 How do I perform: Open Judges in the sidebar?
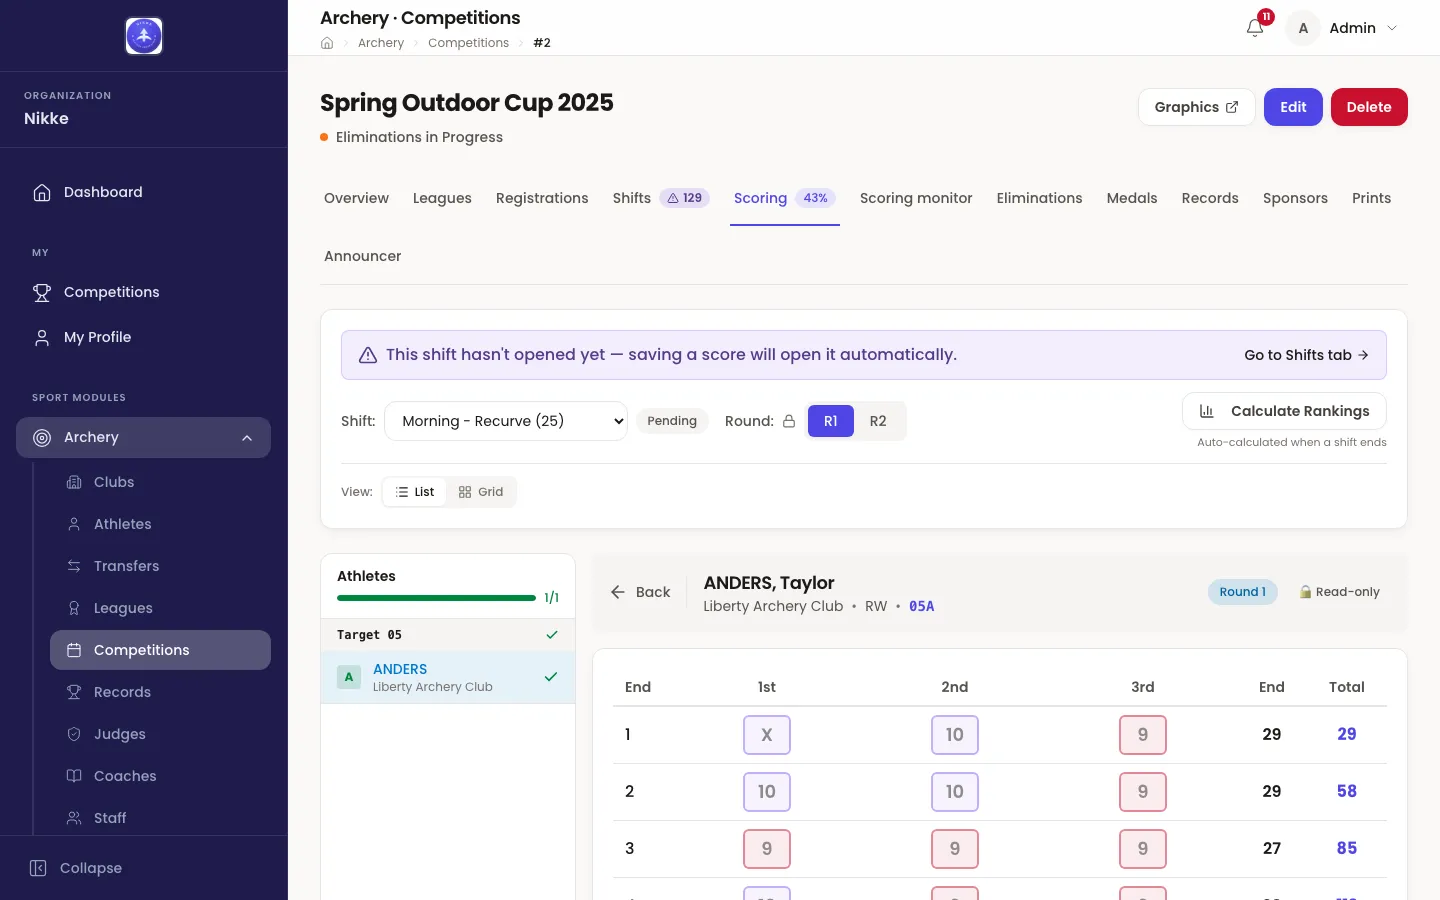pyautogui.click(x=160, y=734)
